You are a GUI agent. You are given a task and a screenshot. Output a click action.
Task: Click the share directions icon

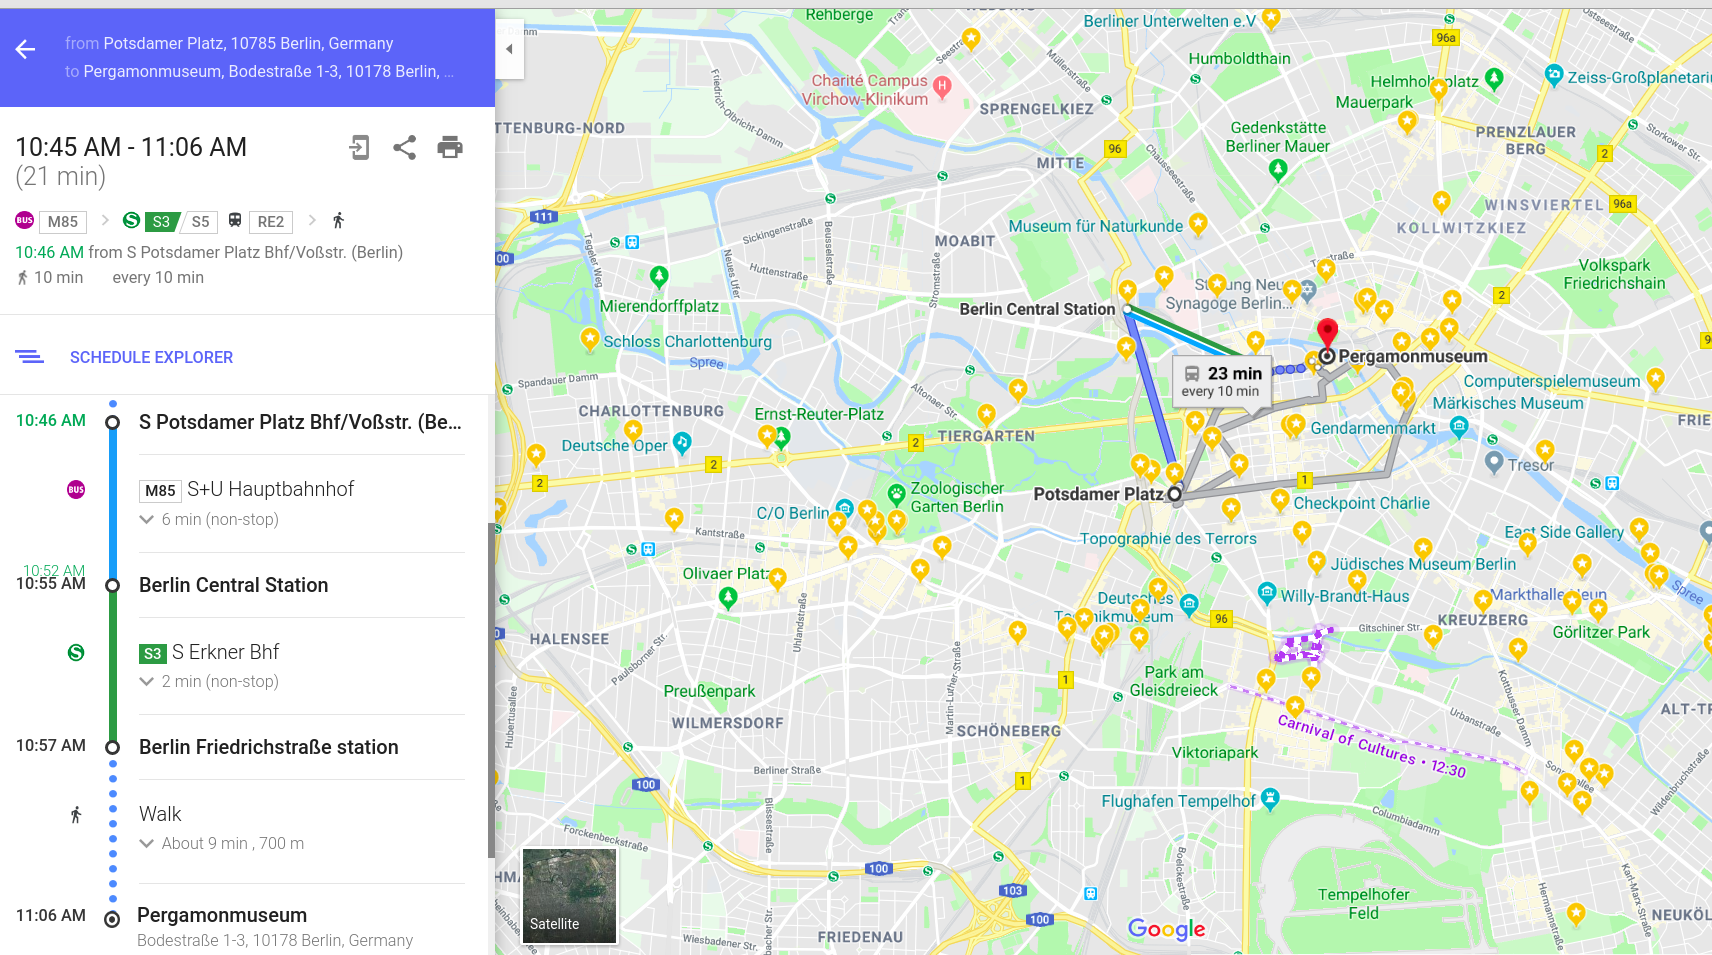[404, 148]
